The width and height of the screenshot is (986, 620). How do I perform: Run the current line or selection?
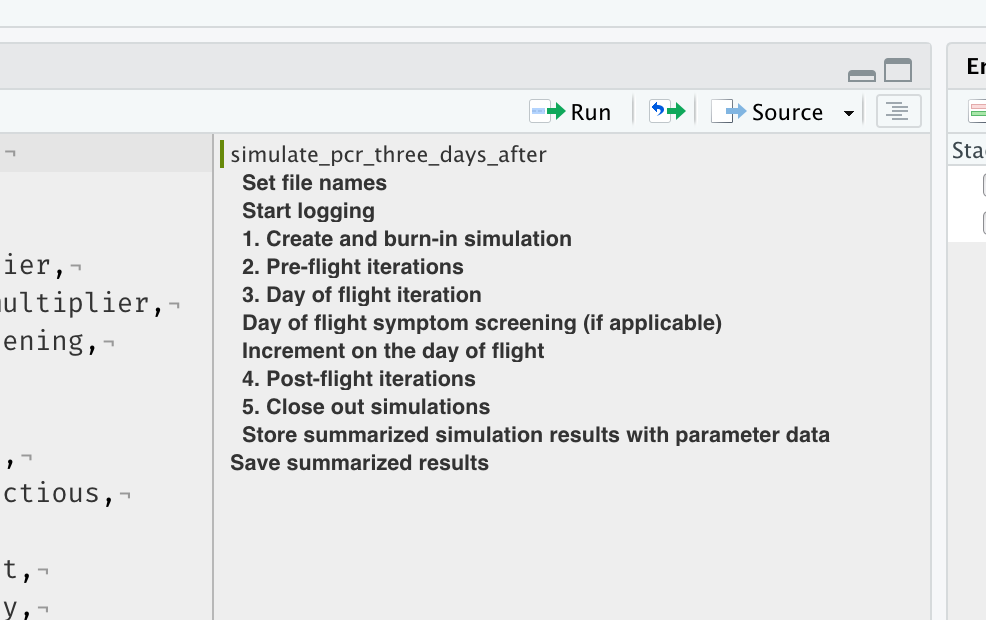[570, 112]
